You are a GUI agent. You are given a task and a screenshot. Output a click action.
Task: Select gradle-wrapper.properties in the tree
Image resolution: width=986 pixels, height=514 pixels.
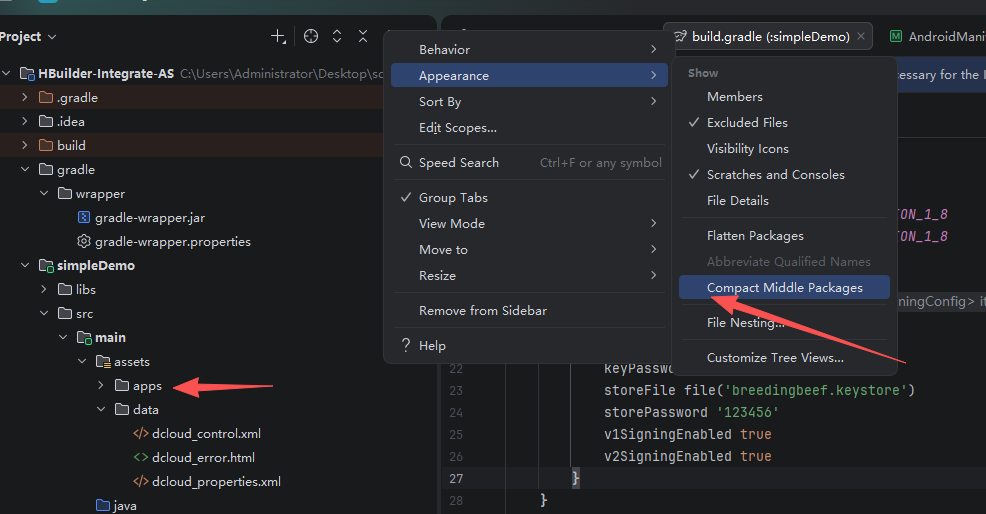[x=172, y=242]
